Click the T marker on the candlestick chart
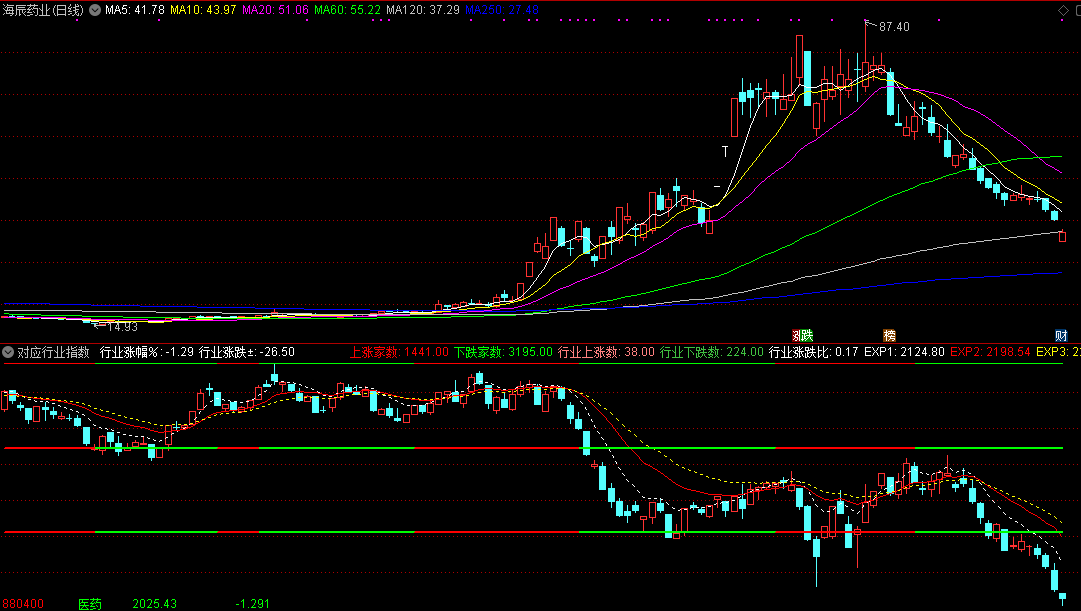The height and width of the screenshot is (611, 1081). pos(725,151)
